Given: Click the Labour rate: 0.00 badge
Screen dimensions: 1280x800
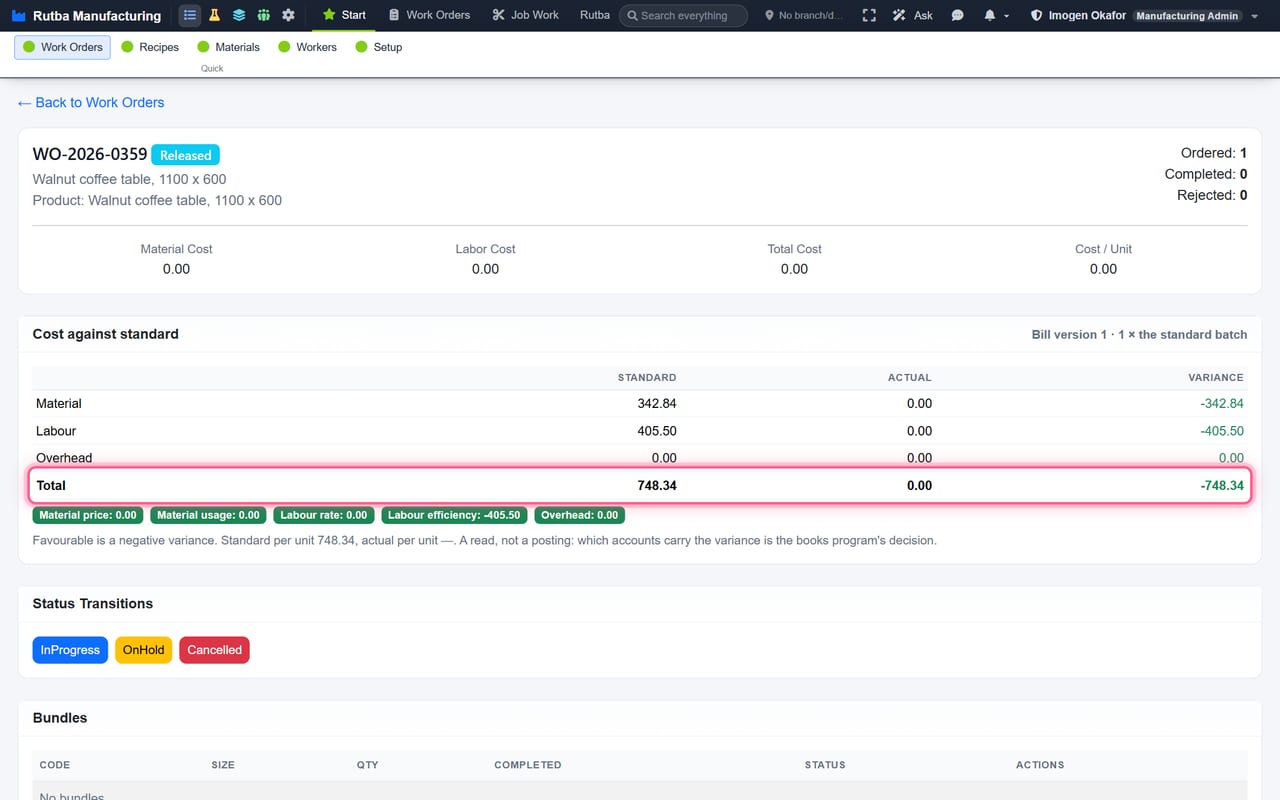Looking at the screenshot, I should point(324,515).
